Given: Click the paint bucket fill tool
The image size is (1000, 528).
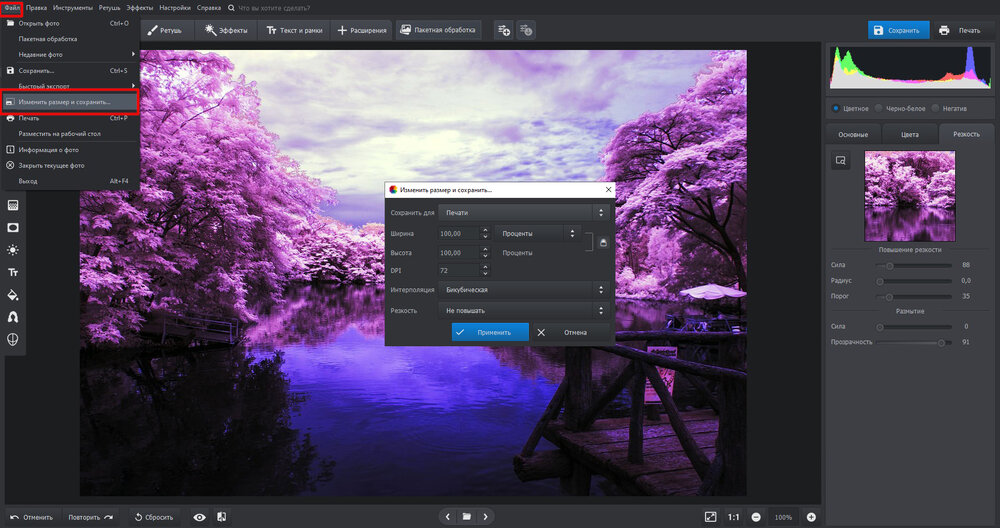Looking at the screenshot, I should (x=14, y=295).
